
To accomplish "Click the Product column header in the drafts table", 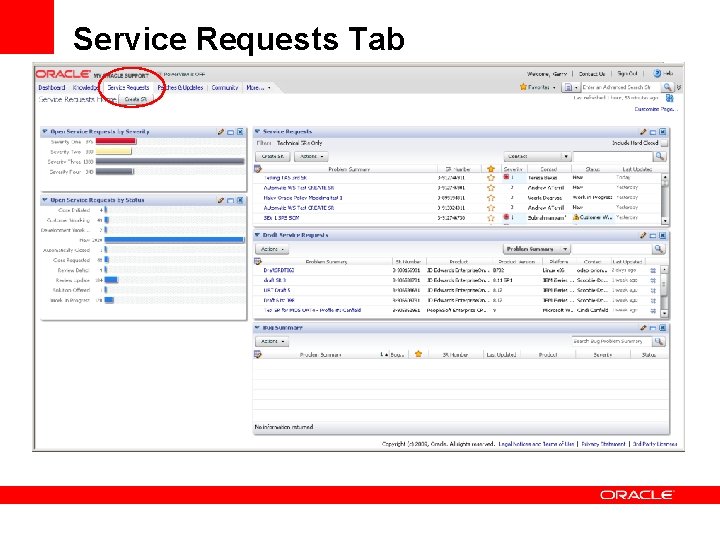I will pos(458,262).
